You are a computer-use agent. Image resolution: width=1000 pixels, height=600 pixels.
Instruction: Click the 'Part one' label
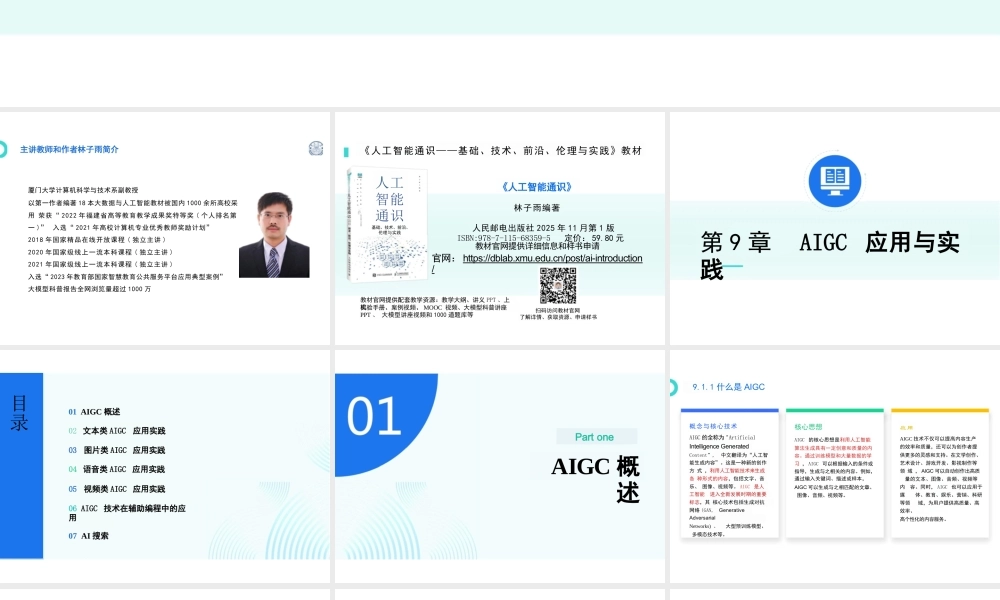(594, 437)
